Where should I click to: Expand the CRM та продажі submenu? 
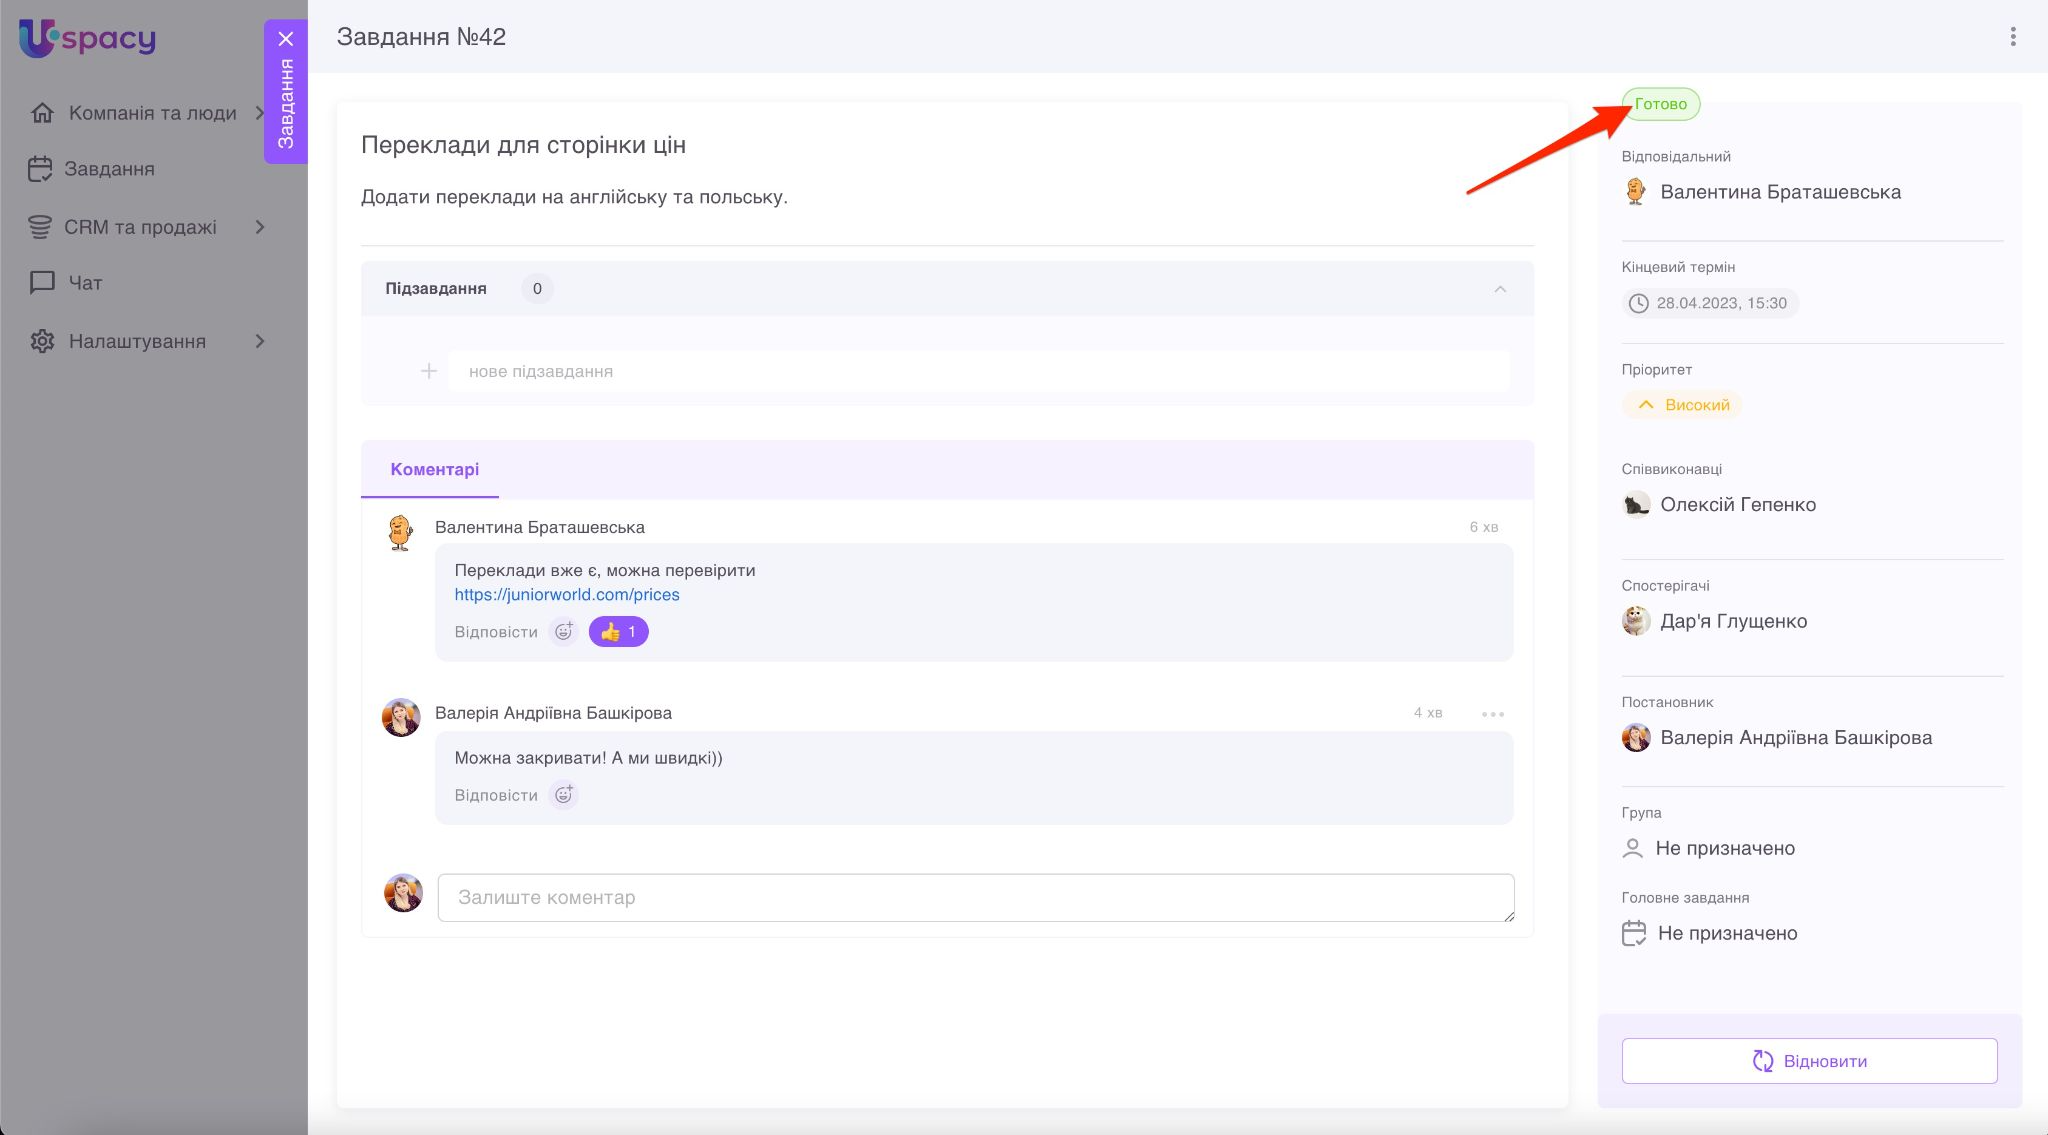tap(260, 227)
